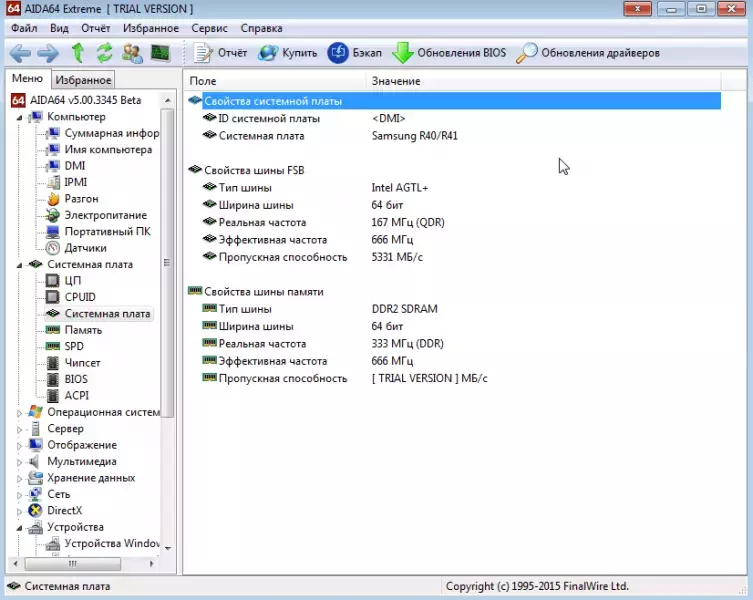753x600 pixels.
Task: Select the Память memory item
Action: (x=74, y=330)
